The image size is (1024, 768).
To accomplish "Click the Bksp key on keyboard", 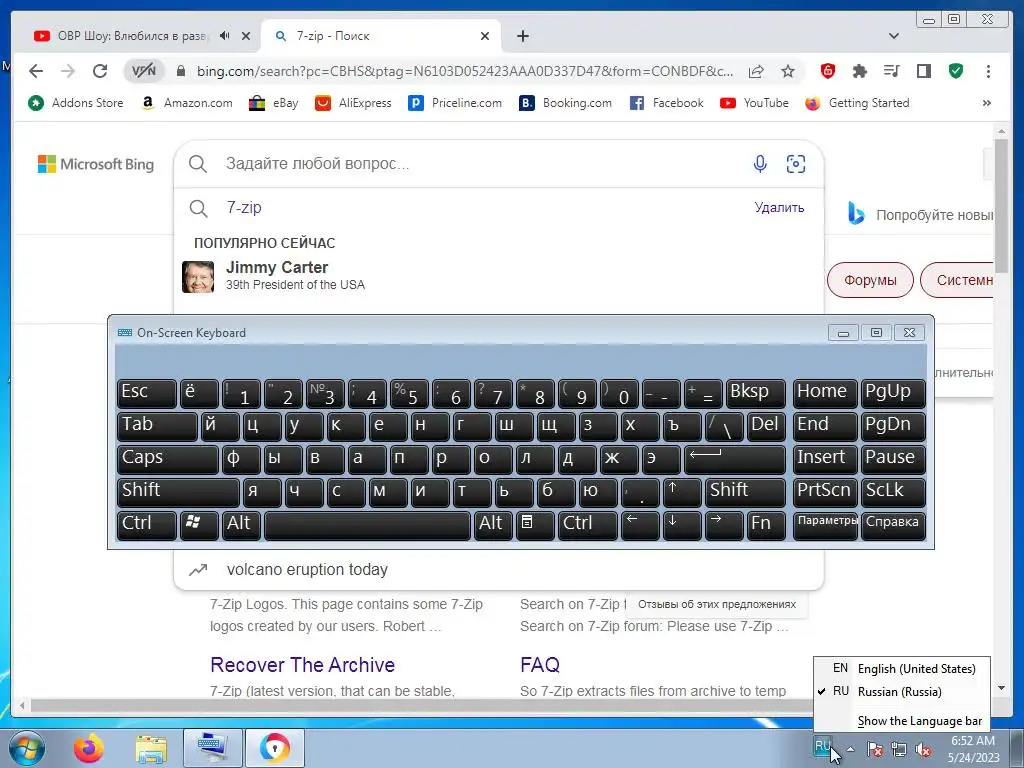I will coord(756,393).
